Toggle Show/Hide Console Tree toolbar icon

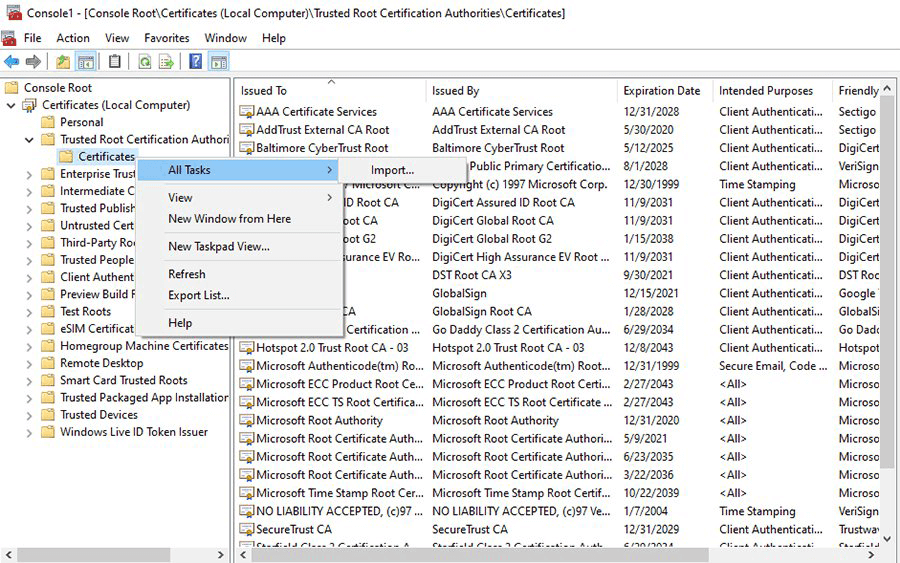(86, 62)
